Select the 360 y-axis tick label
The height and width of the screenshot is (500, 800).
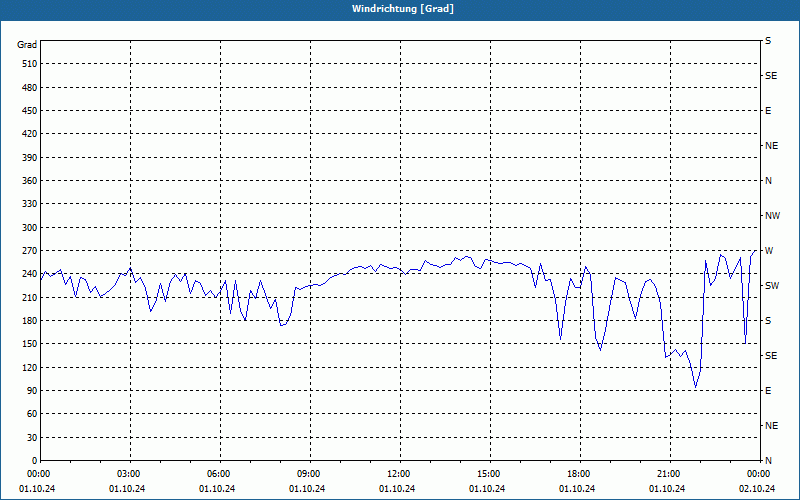tap(30, 181)
